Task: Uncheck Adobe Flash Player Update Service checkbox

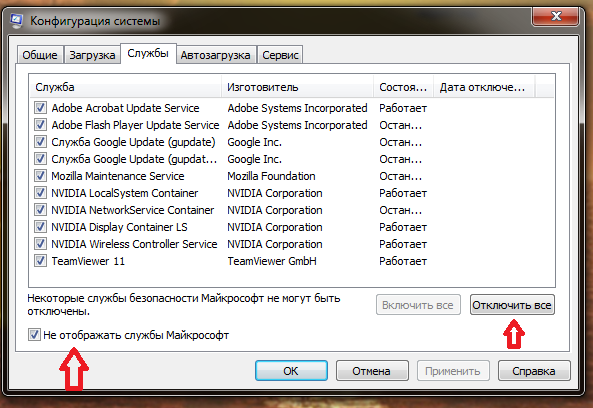Action: [x=40, y=125]
